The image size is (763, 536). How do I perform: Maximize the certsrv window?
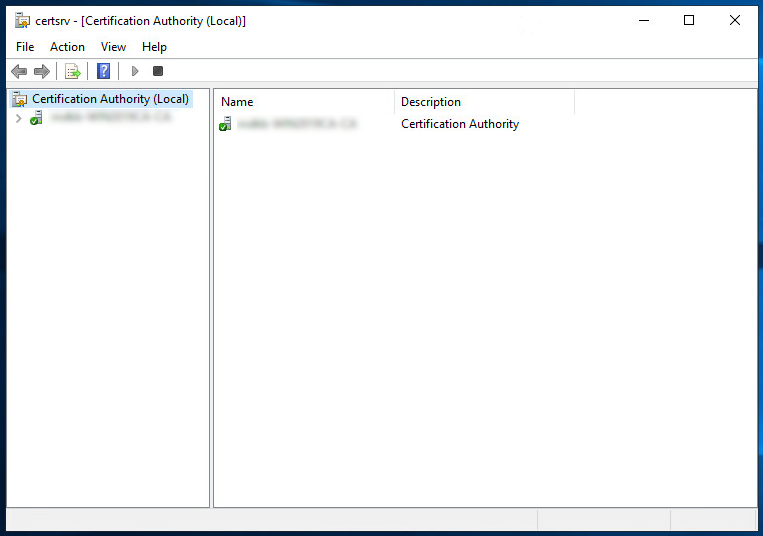(x=689, y=20)
